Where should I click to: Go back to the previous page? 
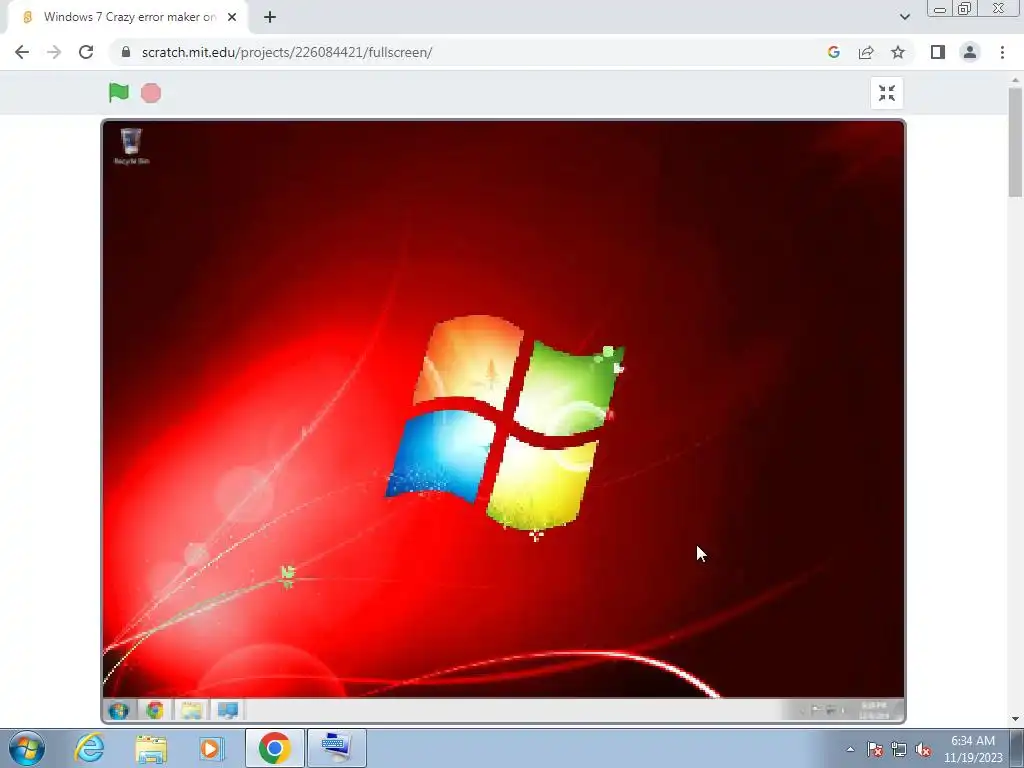click(22, 52)
